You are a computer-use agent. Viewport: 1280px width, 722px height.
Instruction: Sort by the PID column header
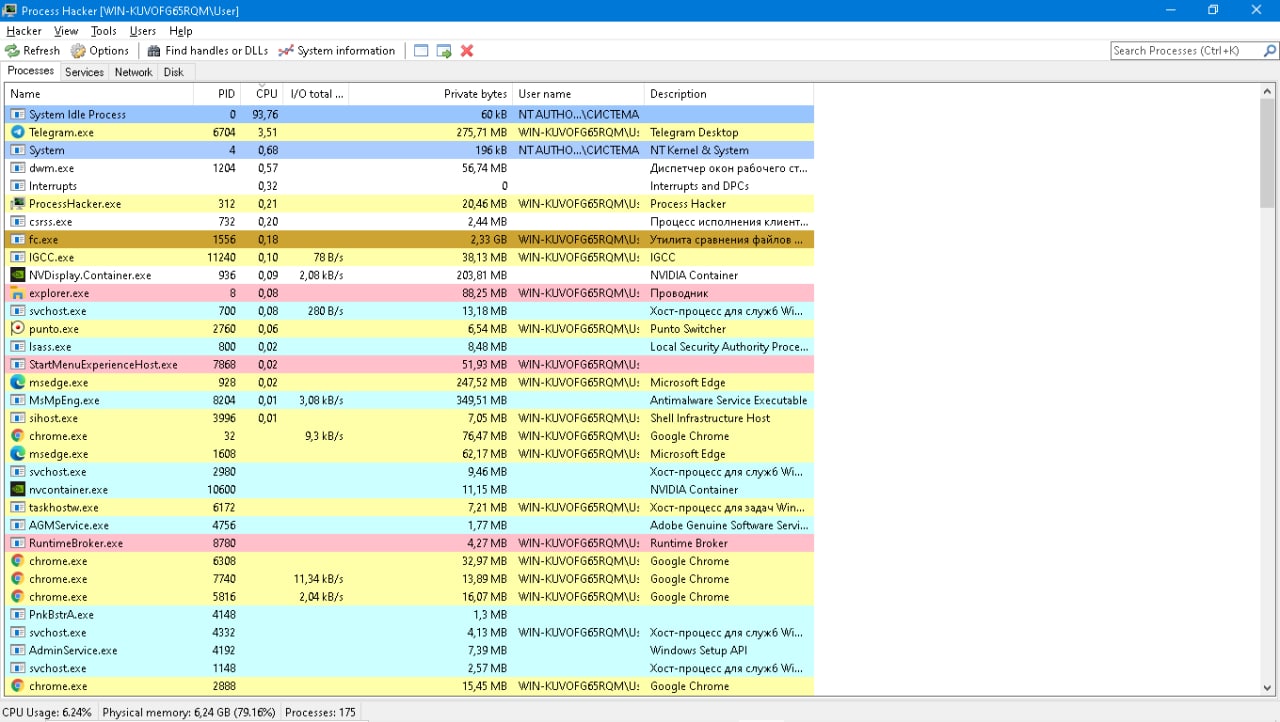pos(217,94)
